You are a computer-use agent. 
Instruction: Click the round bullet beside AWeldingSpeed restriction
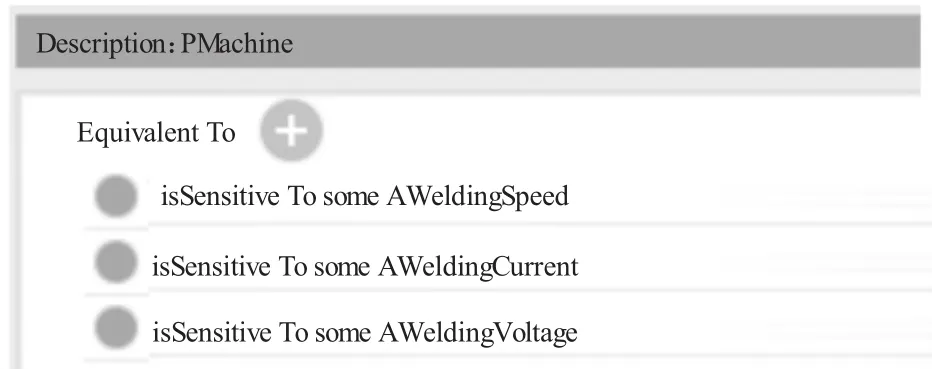click(x=116, y=195)
